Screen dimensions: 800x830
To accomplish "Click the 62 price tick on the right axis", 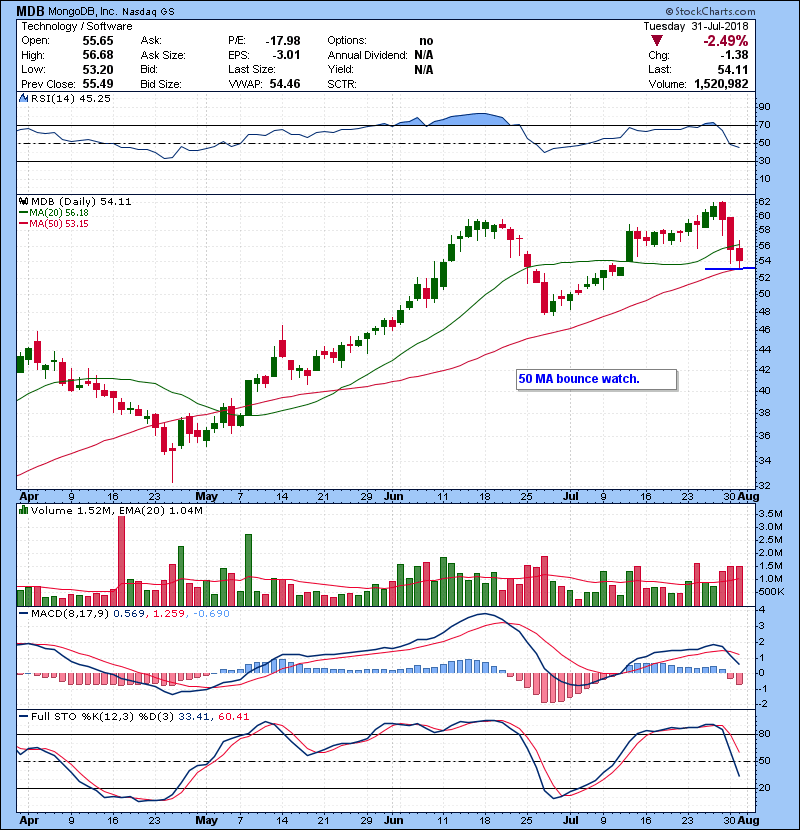I will (x=765, y=202).
